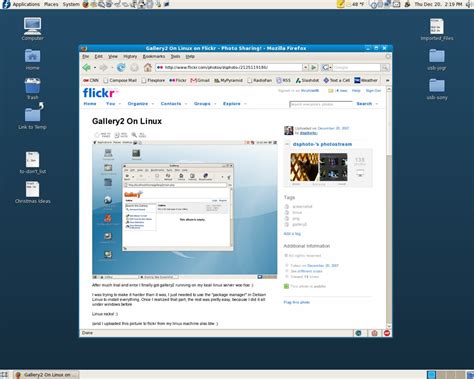Open the Link to Temp folder icon
This screenshot has height=379, width=474.
point(33,116)
